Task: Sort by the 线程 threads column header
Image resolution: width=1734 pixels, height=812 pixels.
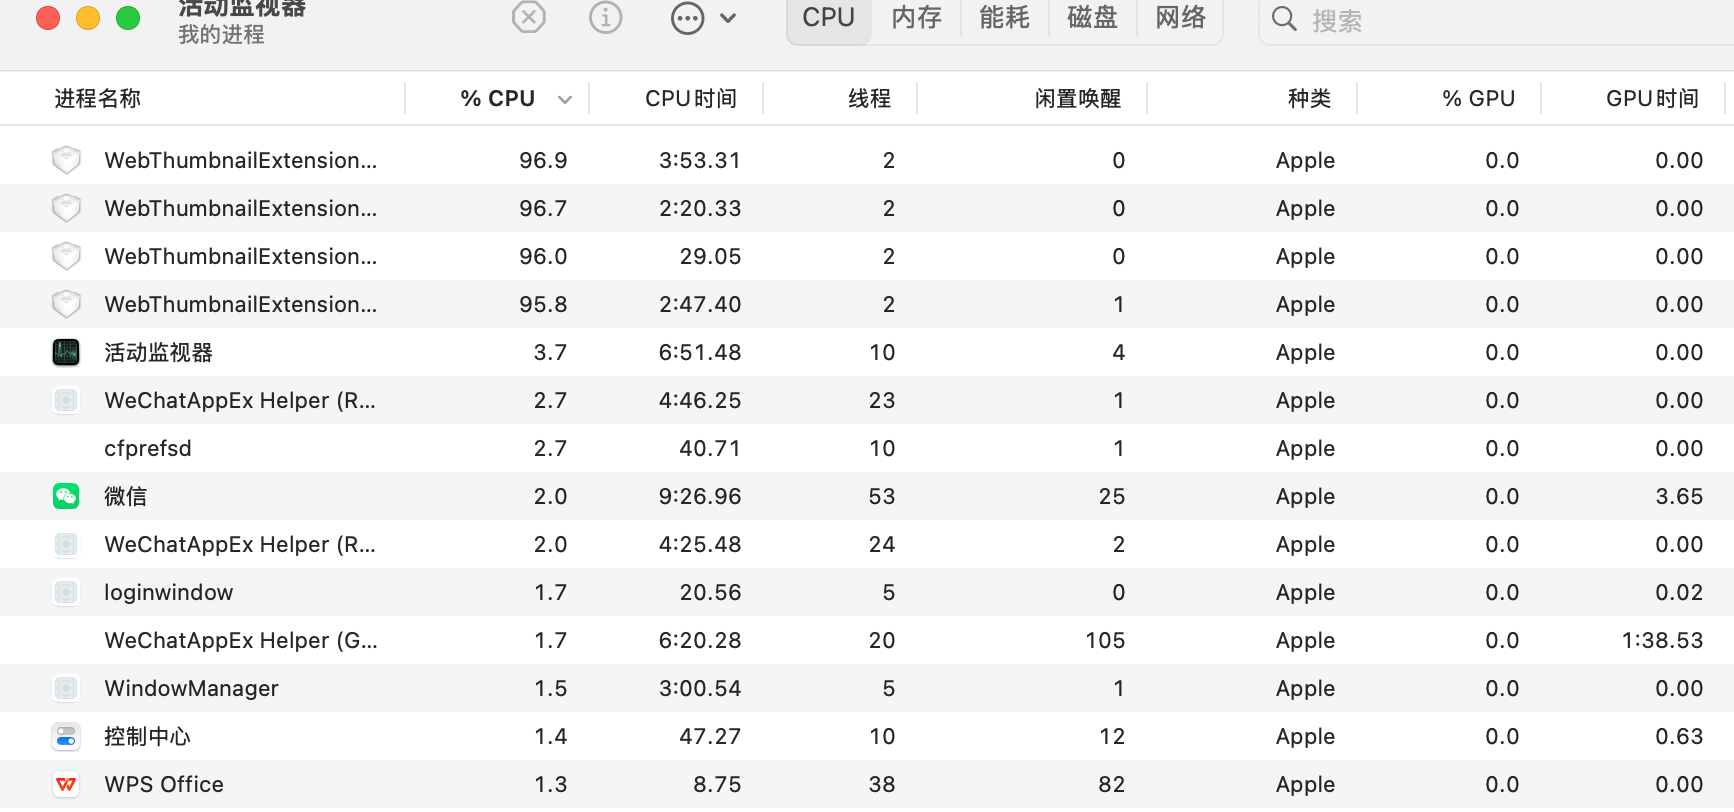Action: click(x=869, y=99)
